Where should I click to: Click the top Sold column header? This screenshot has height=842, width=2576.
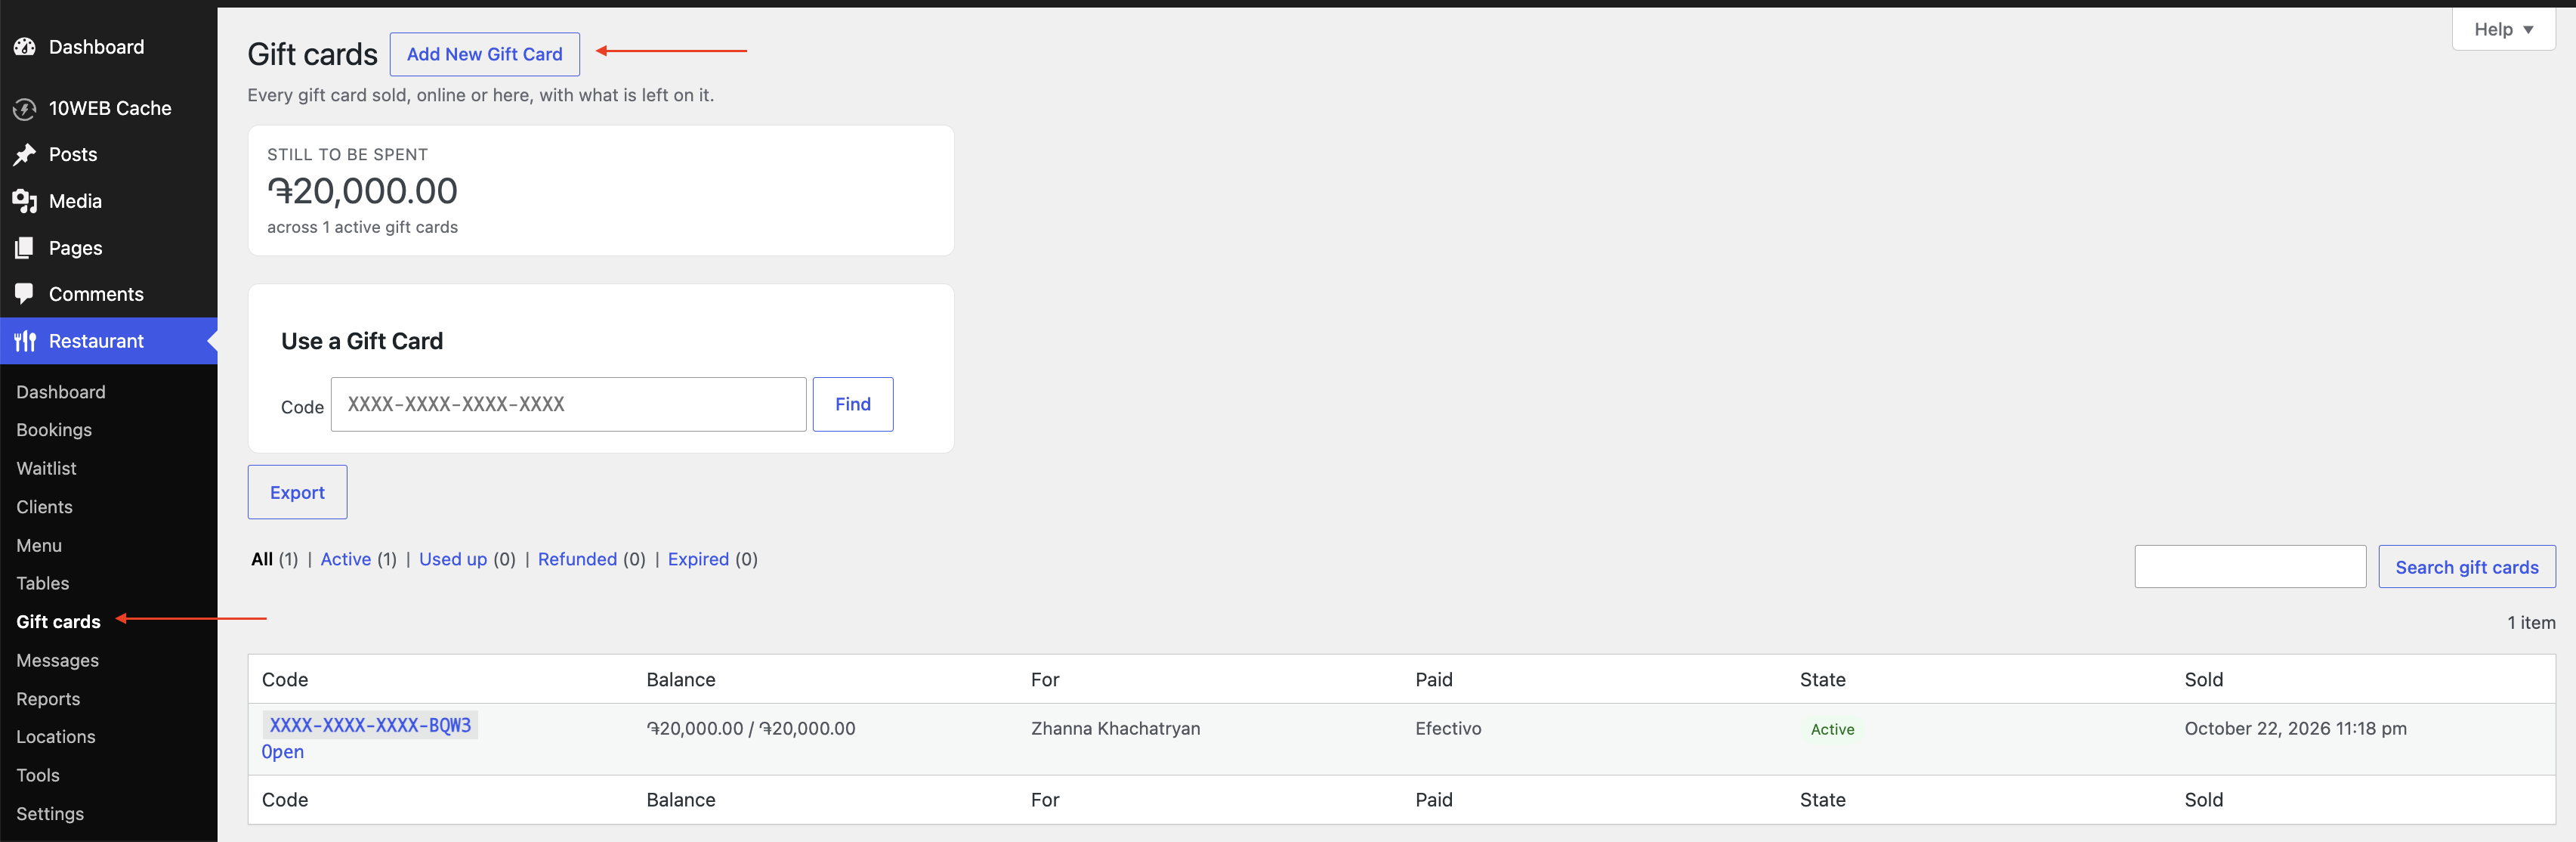point(2203,679)
